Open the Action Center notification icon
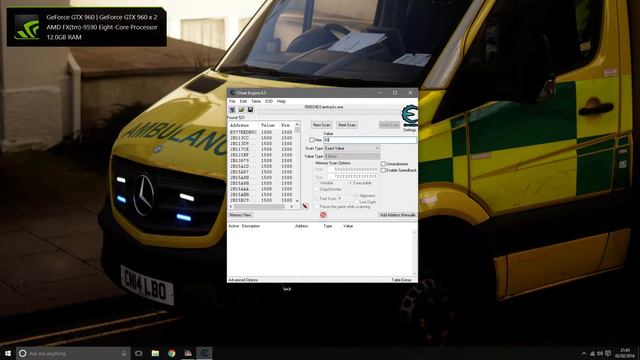This screenshot has height=360, width=640. (x=608, y=353)
